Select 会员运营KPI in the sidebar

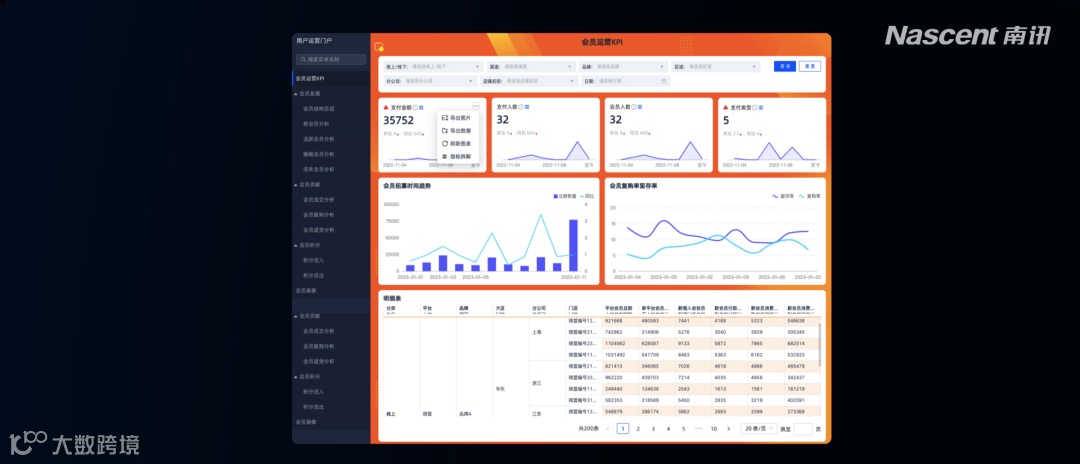[x=331, y=78]
